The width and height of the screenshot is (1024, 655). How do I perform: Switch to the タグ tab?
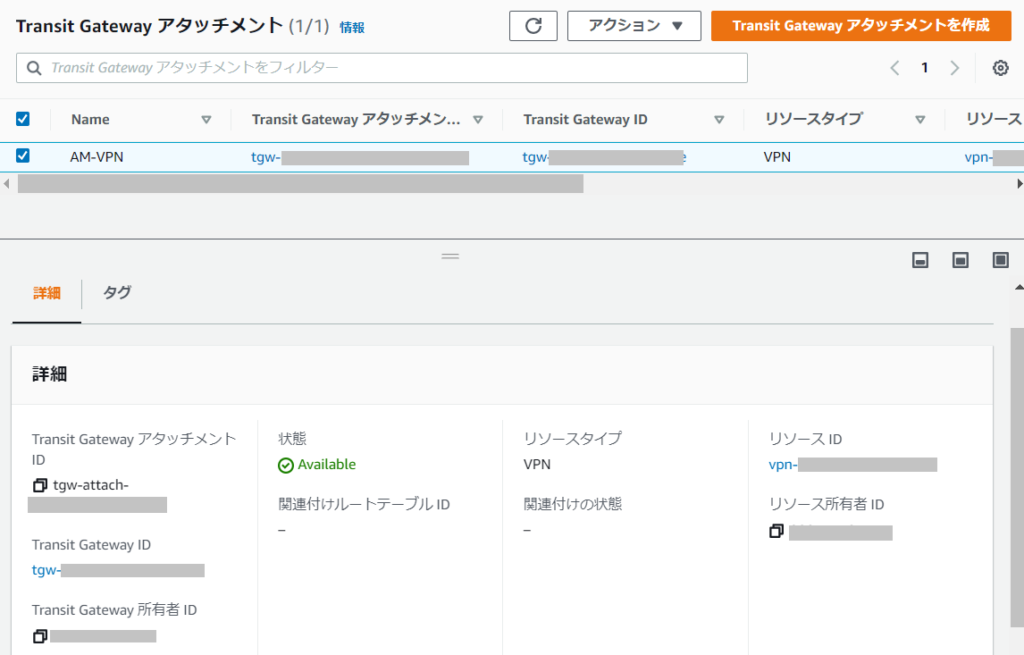click(x=117, y=293)
